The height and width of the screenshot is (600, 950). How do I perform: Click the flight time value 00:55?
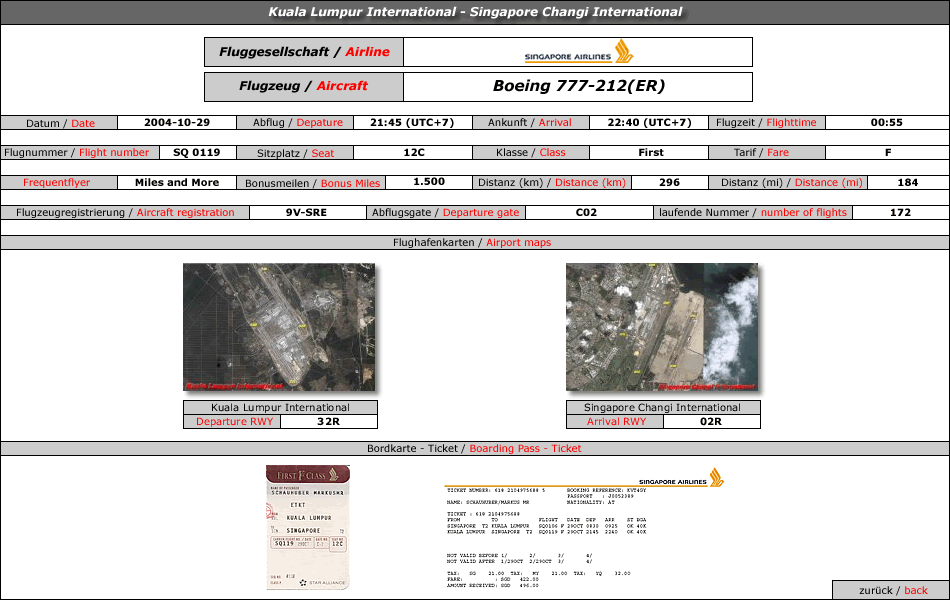point(887,122)
